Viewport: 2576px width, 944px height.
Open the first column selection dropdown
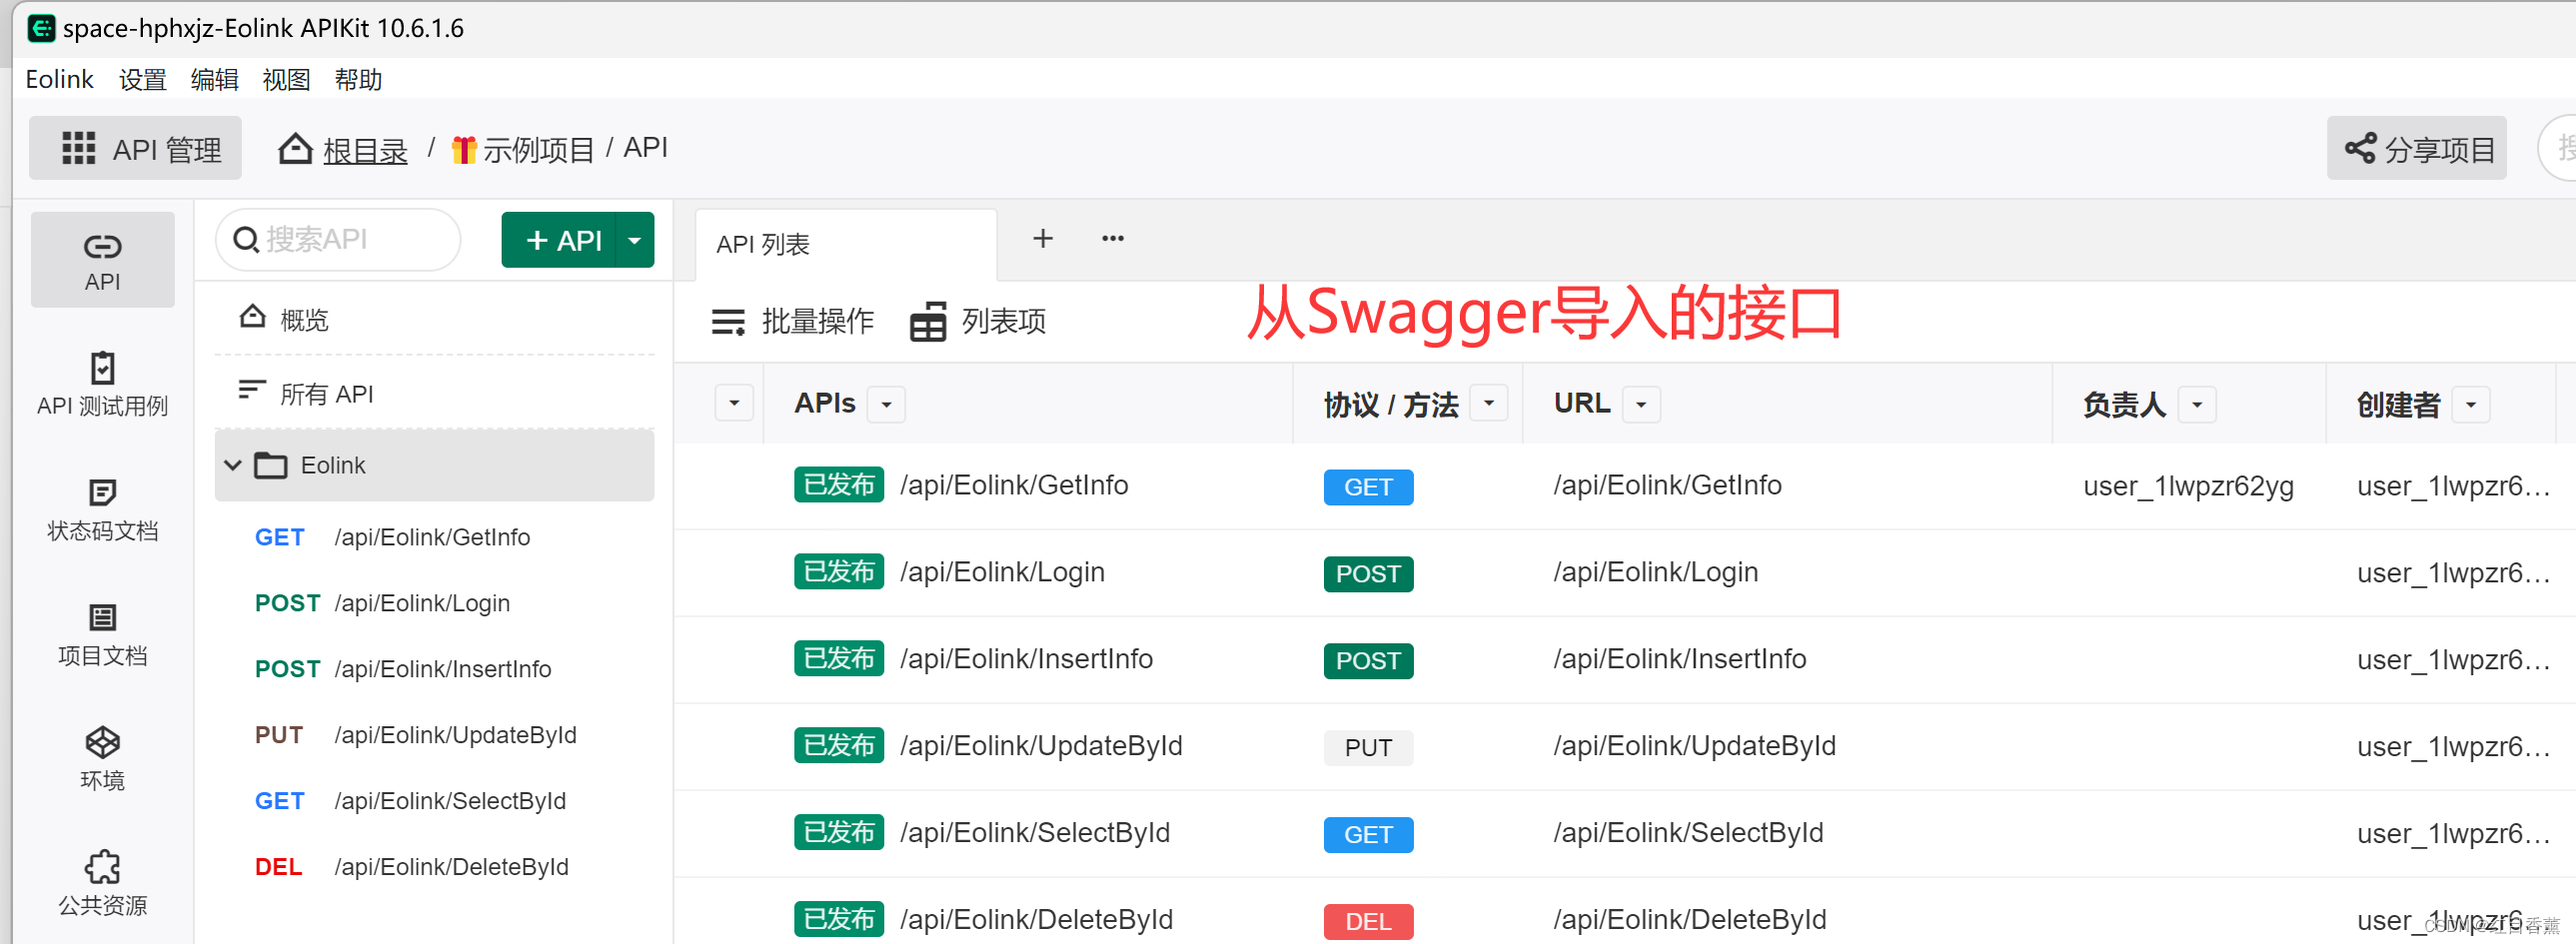[x=734, y=403]
